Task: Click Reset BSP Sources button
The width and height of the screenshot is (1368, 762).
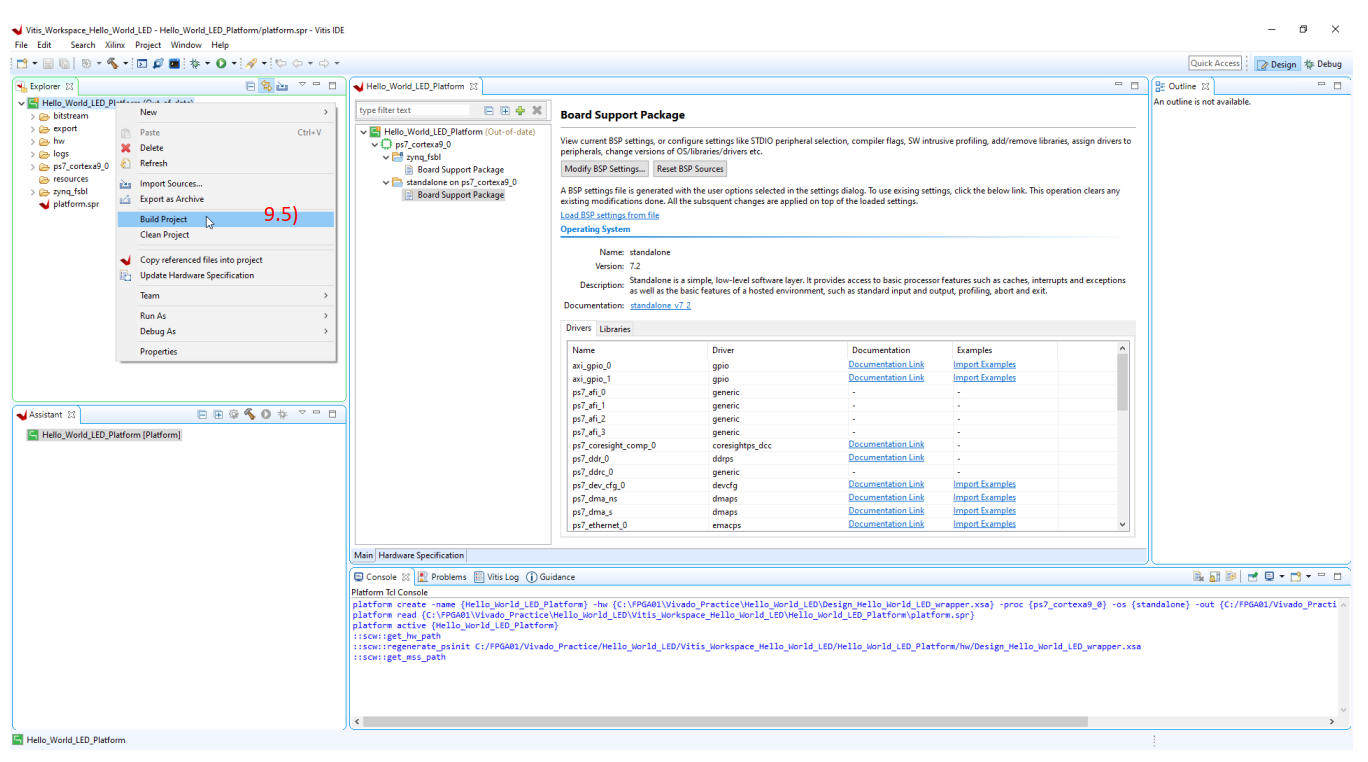Action: point(691,168)
